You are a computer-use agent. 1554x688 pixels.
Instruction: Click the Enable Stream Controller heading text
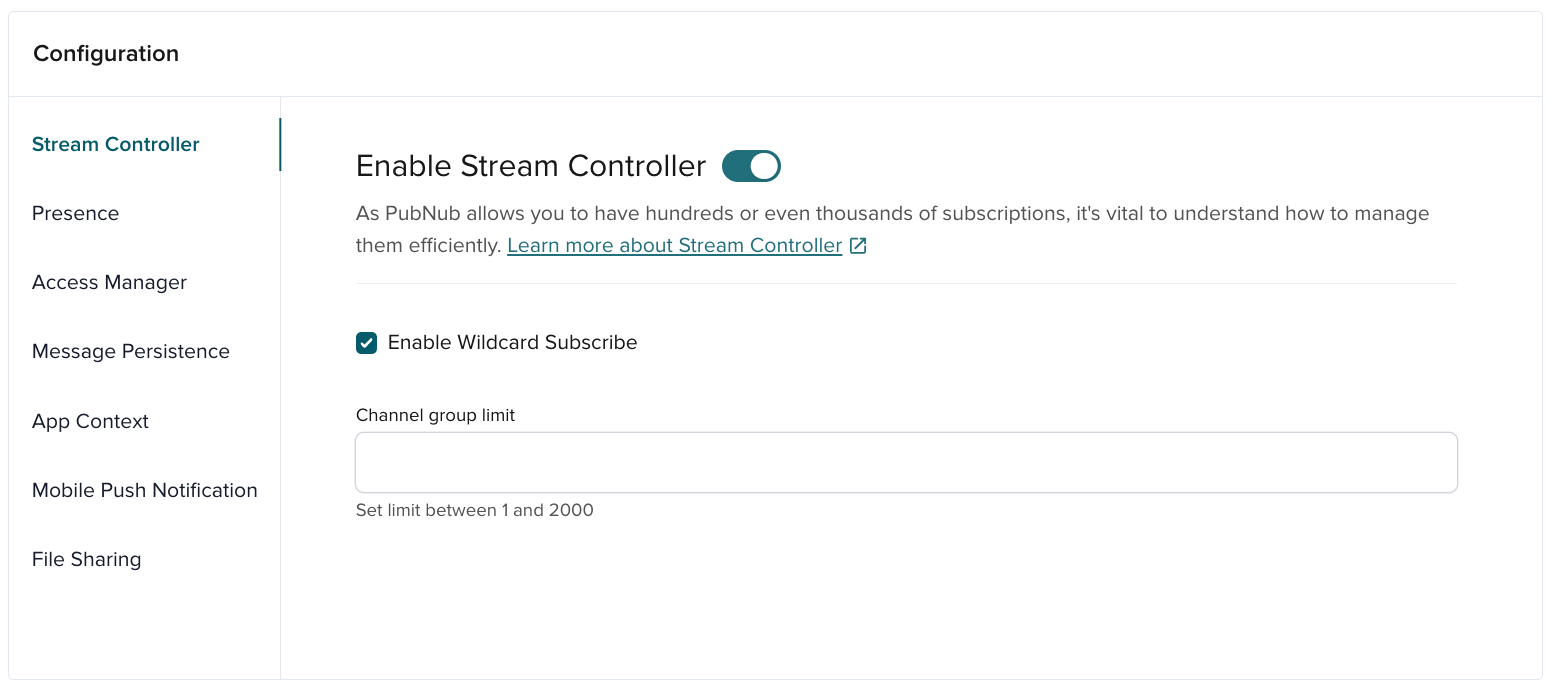pyautogui.click(x=531, y=165)
